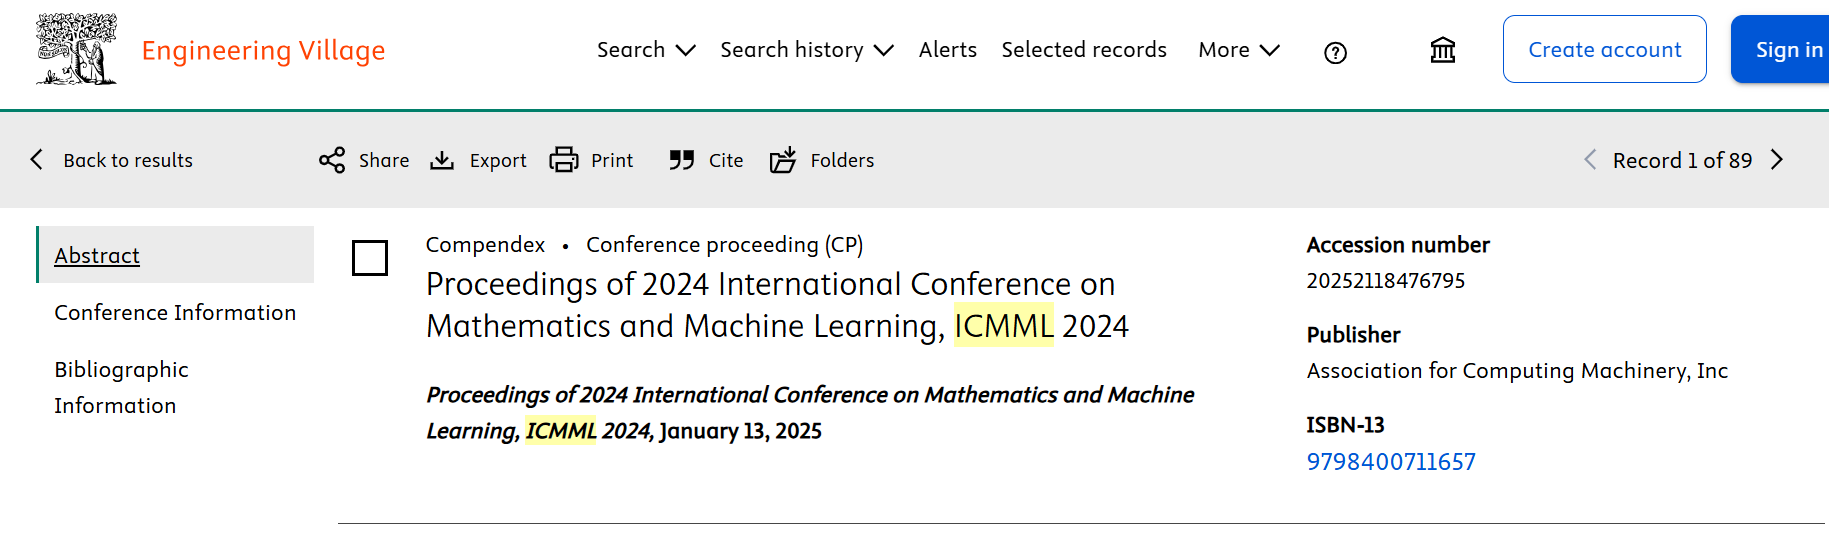
Task: Expand the Search dropdown menu
Action: click(646, 50)
